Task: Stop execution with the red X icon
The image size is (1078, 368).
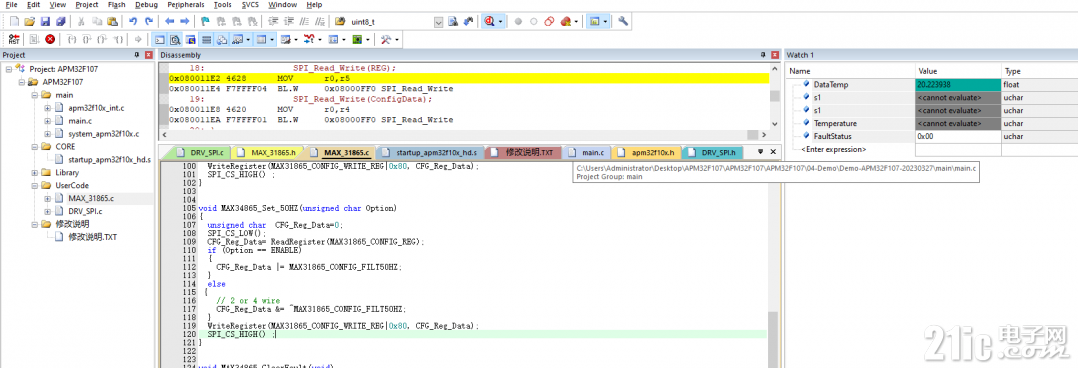Action: coord(50,40)
